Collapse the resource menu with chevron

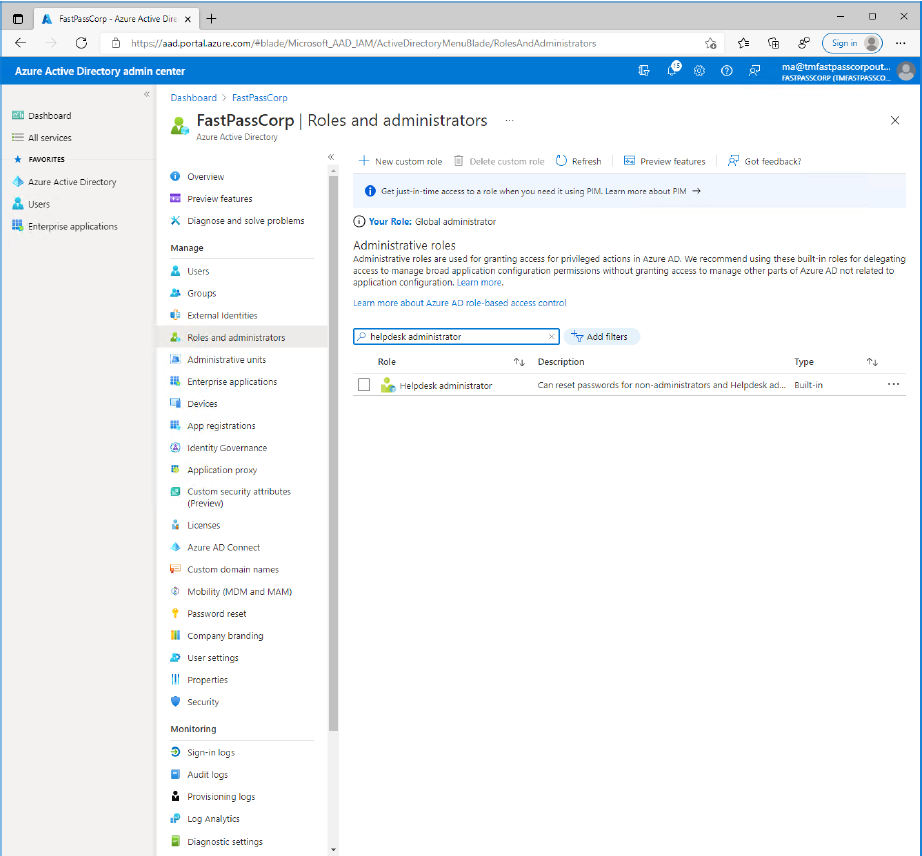click(331, 157)
